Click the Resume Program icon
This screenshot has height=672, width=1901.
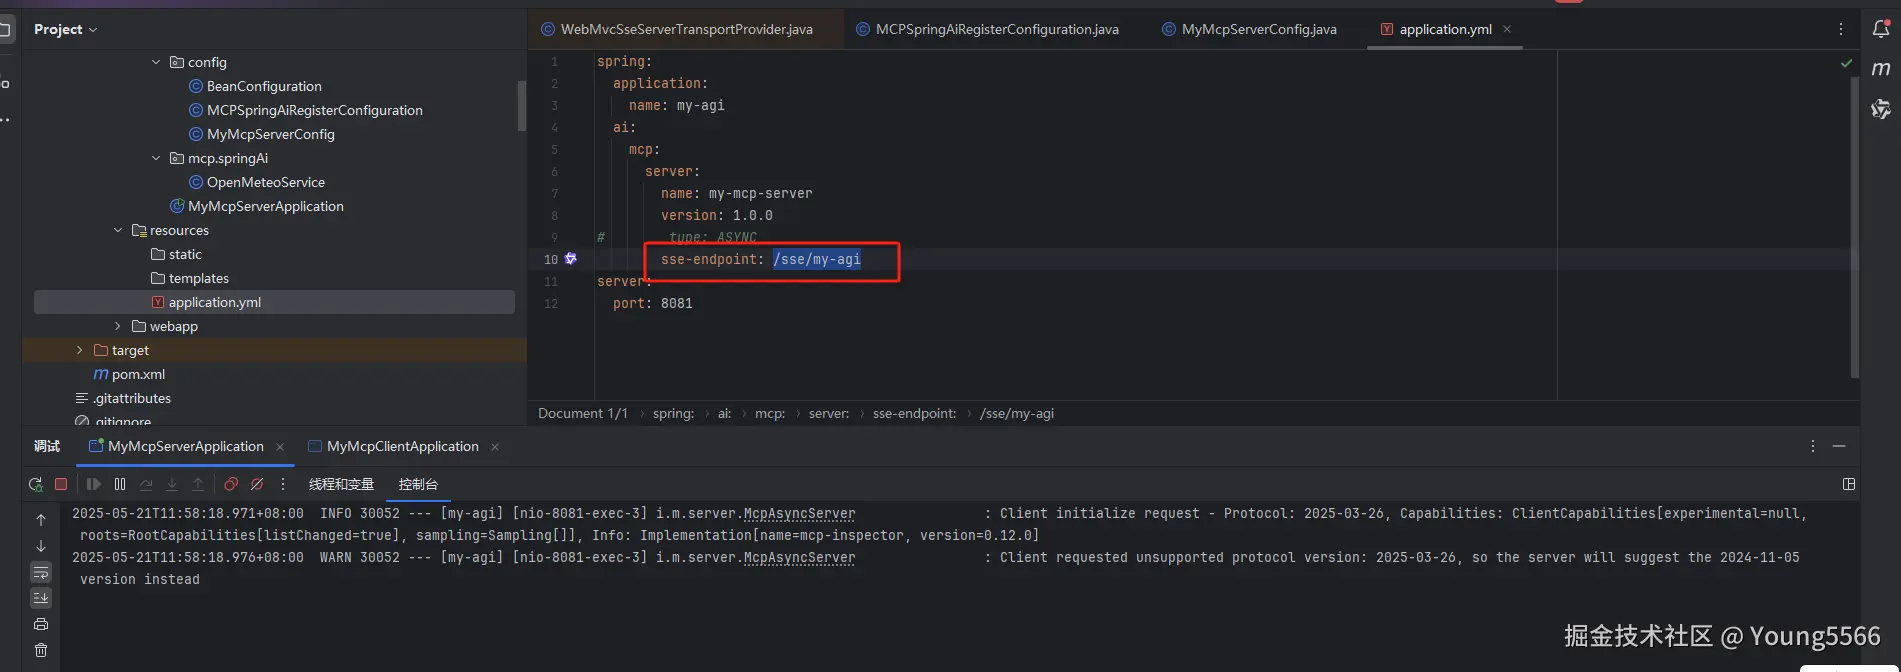[x=93, y=484]
